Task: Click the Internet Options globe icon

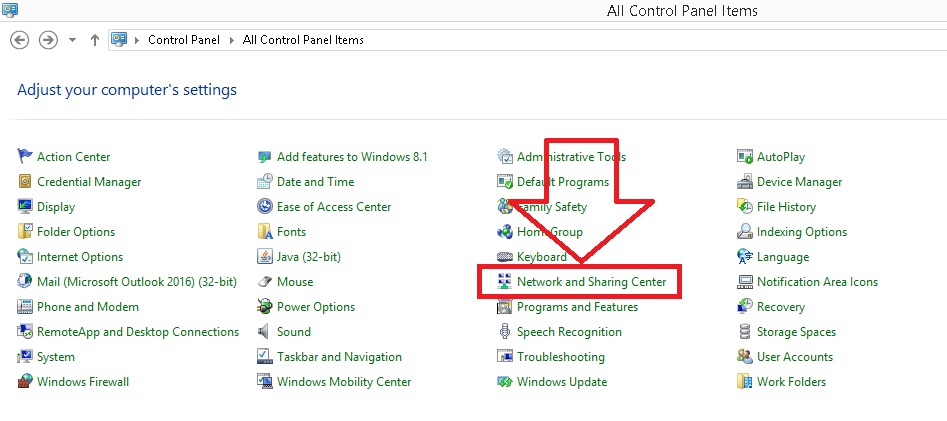Action: pos(25,257)
